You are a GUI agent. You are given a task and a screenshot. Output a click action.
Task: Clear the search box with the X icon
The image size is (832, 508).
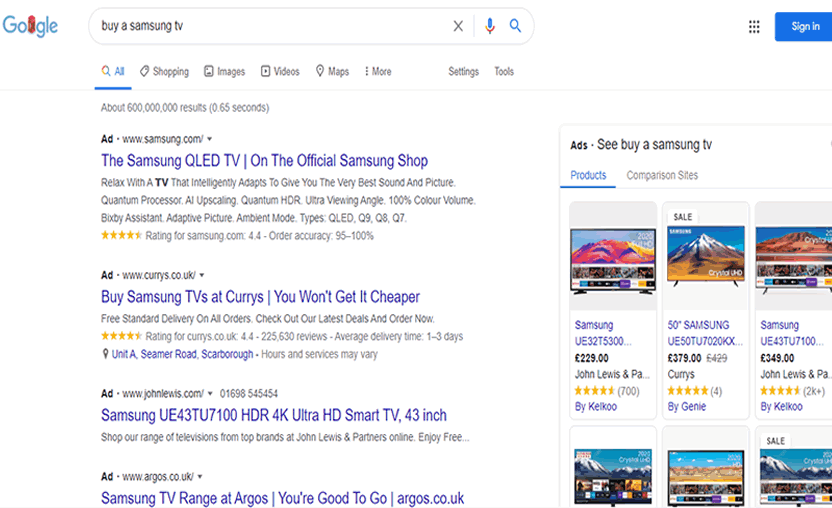click(458, 25)
